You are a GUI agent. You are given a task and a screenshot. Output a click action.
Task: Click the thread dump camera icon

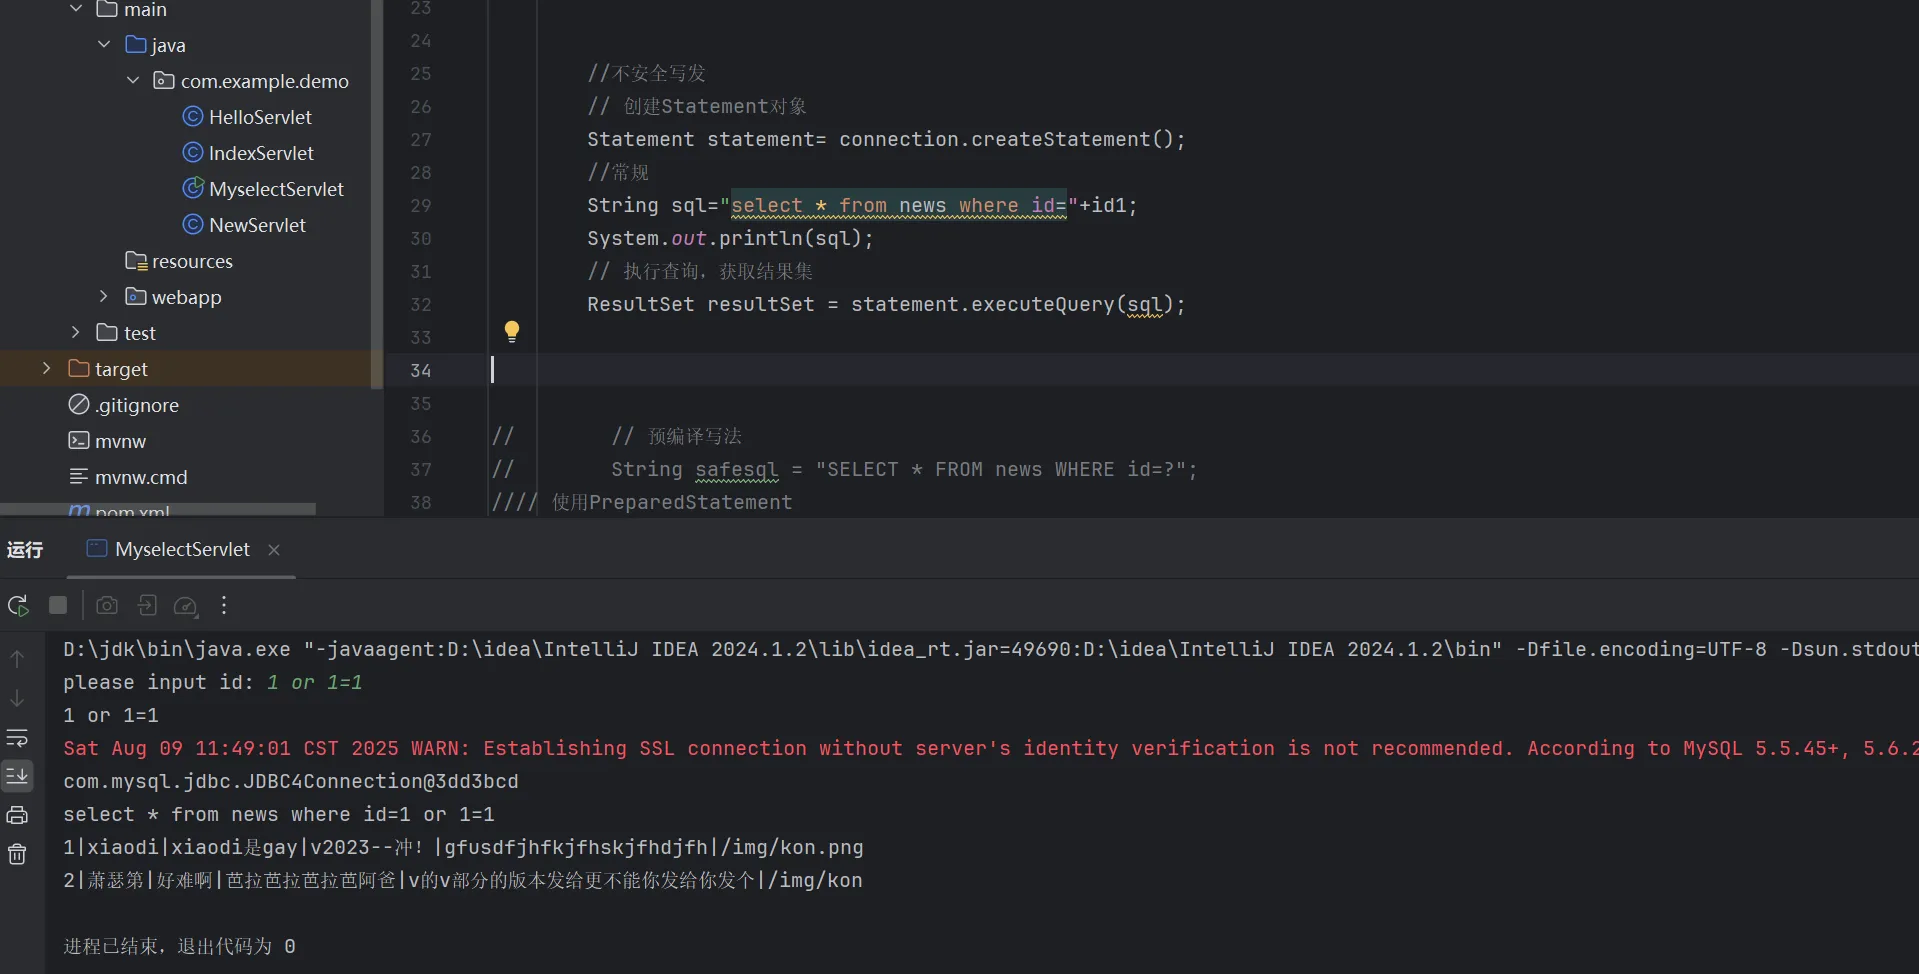click(107, 606)
